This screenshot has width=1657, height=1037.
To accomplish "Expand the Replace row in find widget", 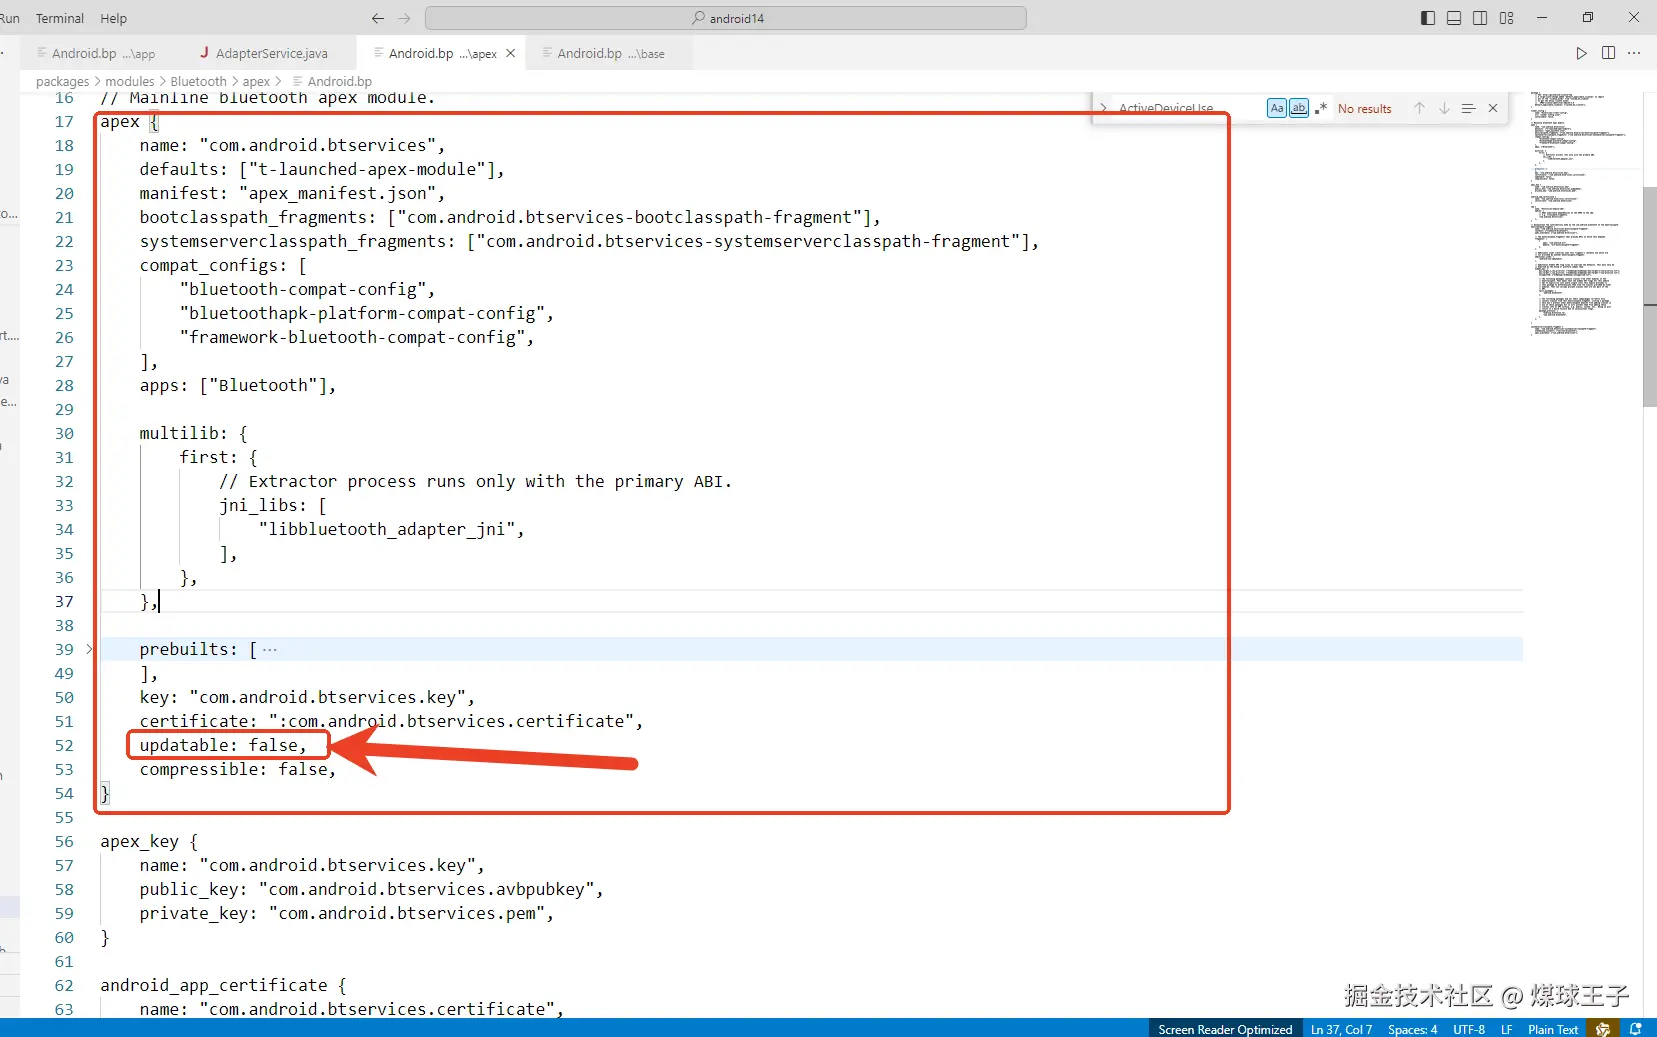I will (1103, 108).
